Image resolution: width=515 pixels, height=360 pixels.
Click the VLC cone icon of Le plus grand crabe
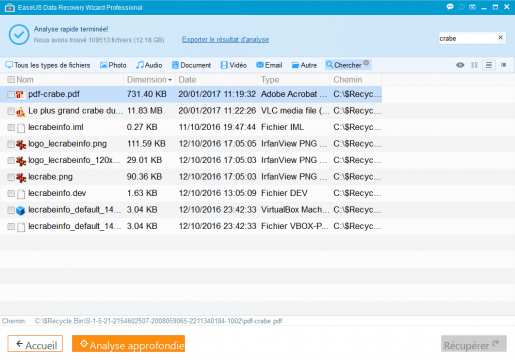(21, 112)
